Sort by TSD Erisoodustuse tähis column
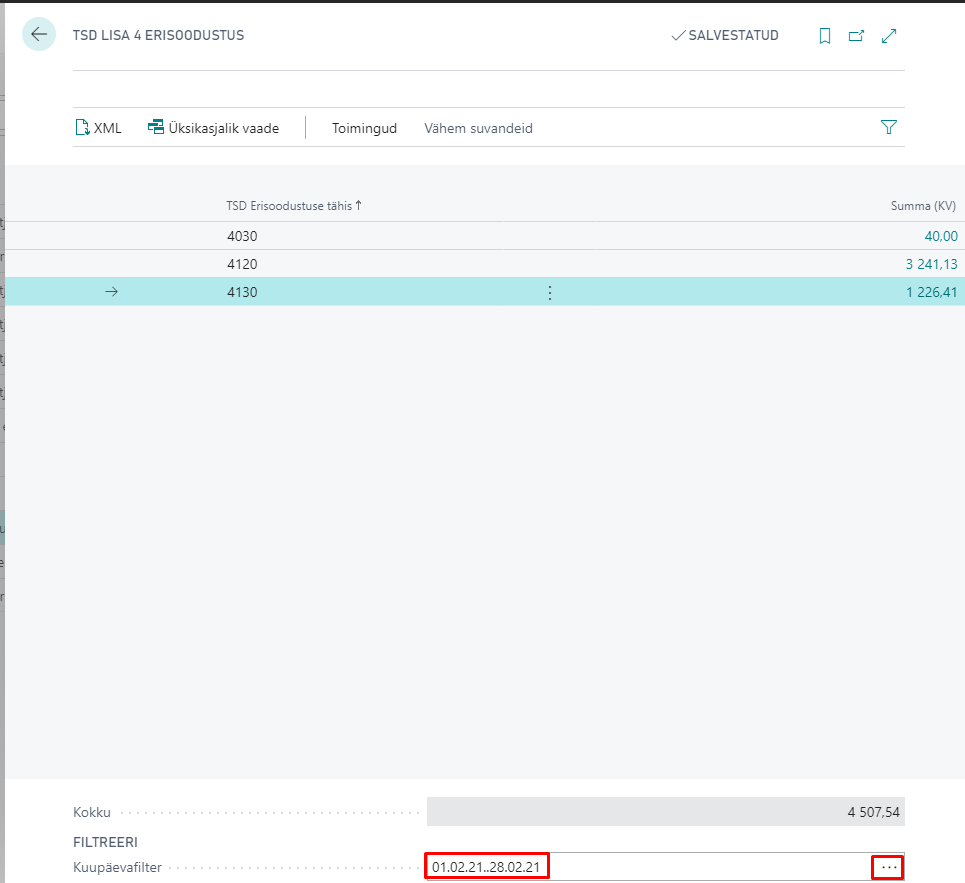The image size is (965, 883). click(x=293, y=206)
